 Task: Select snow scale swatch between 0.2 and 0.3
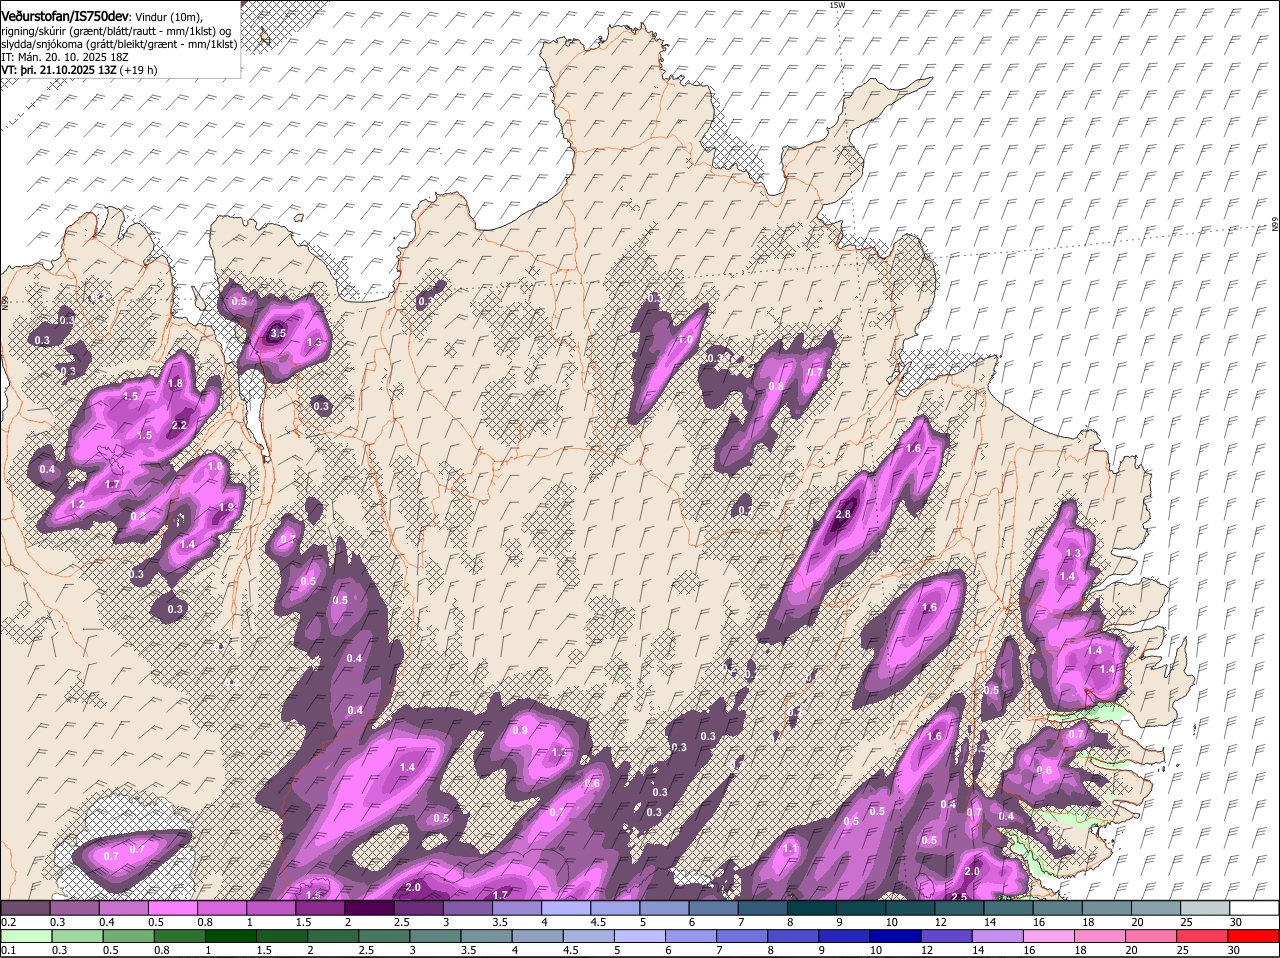click(x=25, y=908)
